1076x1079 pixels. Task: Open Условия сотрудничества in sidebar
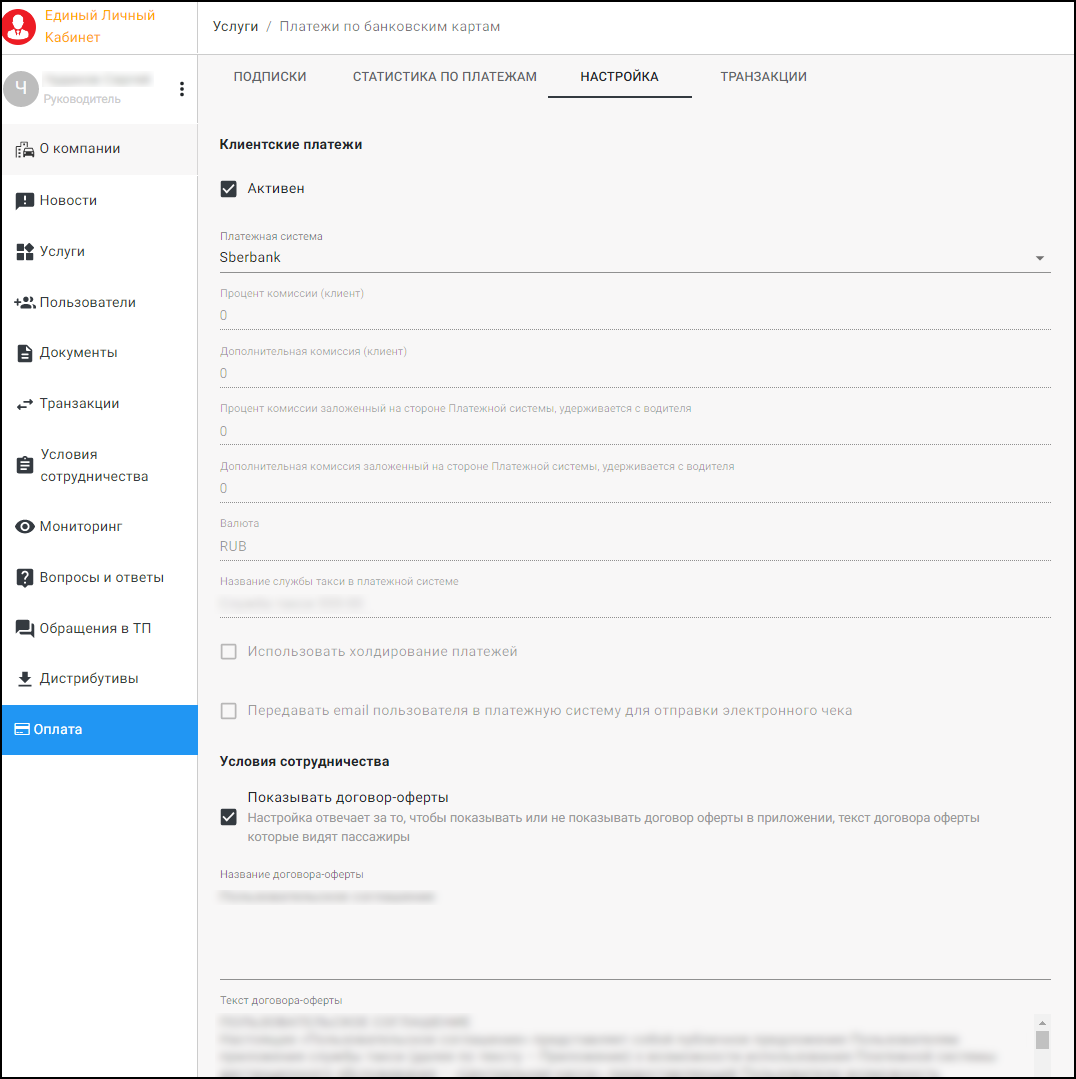click(94, 465)
